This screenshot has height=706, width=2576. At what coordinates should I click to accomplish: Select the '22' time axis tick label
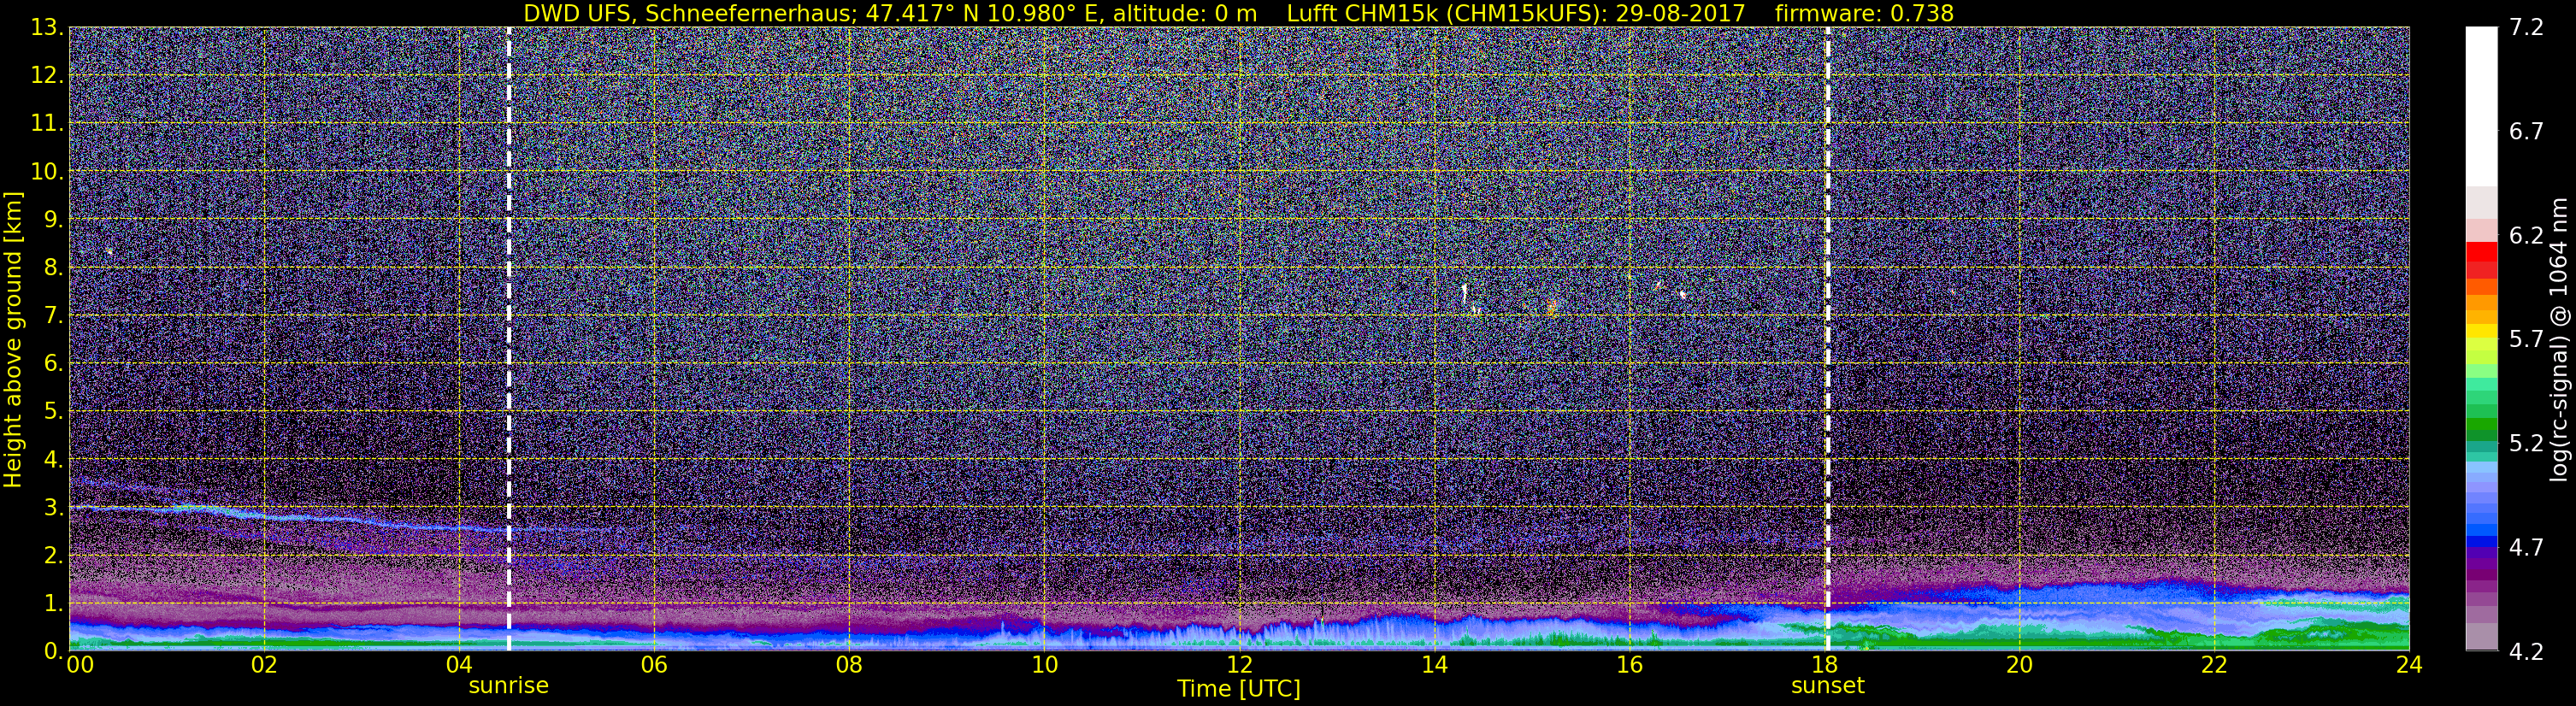pos(2214,665)
